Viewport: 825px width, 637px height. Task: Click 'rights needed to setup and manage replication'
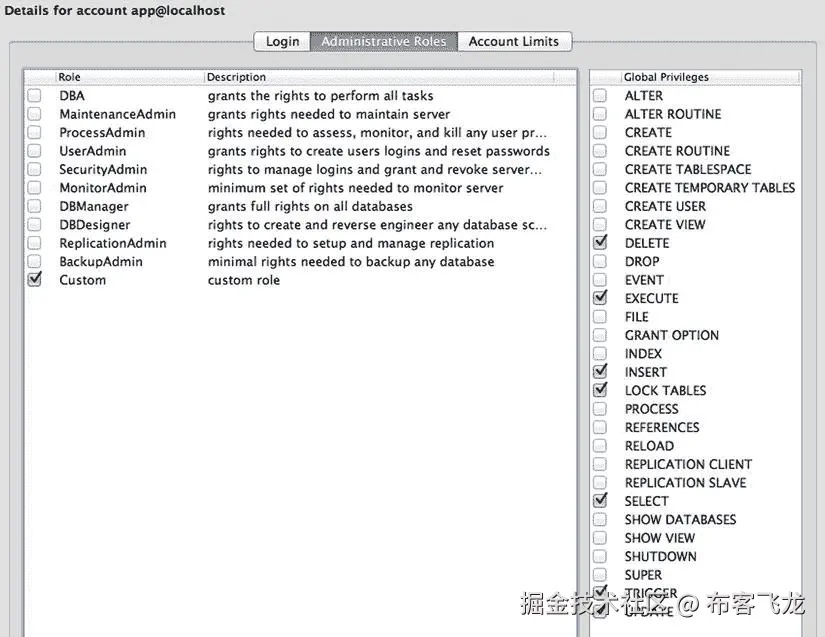pos(351,243)
